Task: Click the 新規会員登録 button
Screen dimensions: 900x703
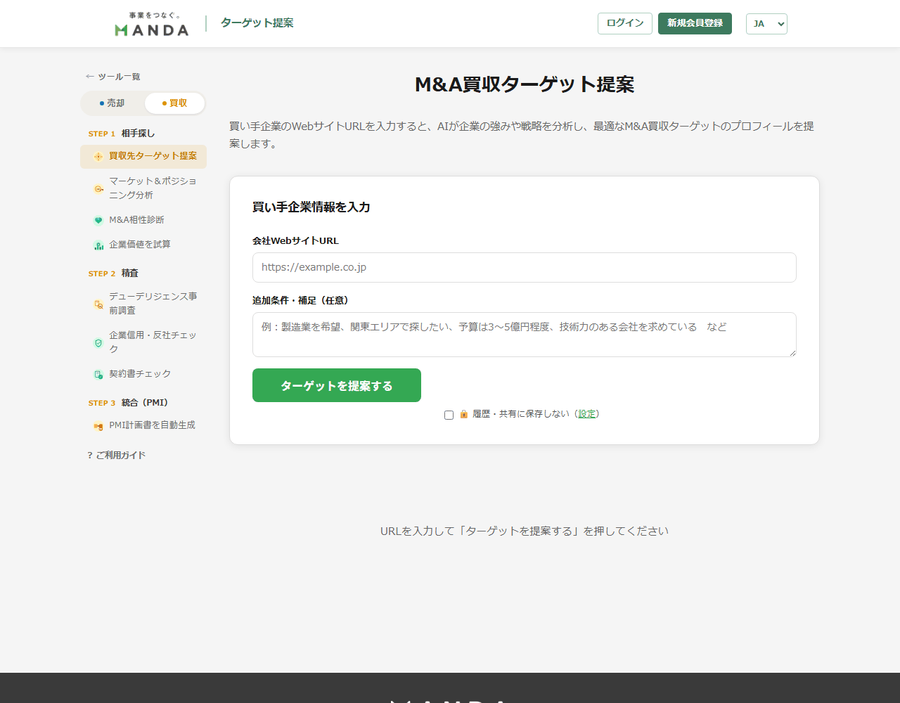Action: (x=695, y=24)
